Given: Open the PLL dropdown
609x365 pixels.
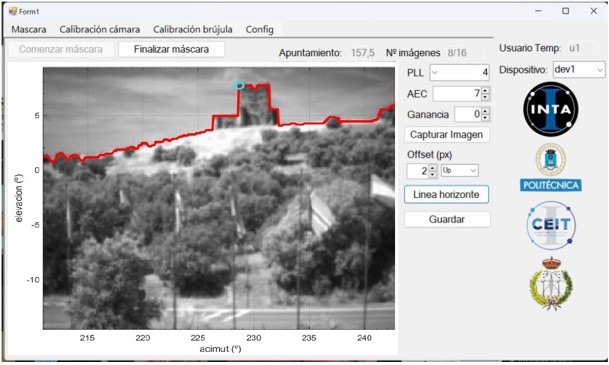Looking at the screenshot, I should point(435,73).
